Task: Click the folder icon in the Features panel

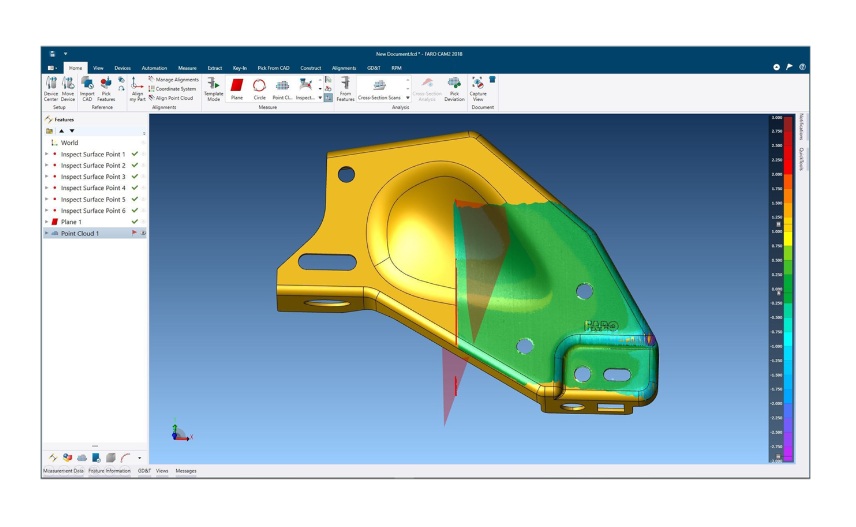Action: [x=50, y=131]
